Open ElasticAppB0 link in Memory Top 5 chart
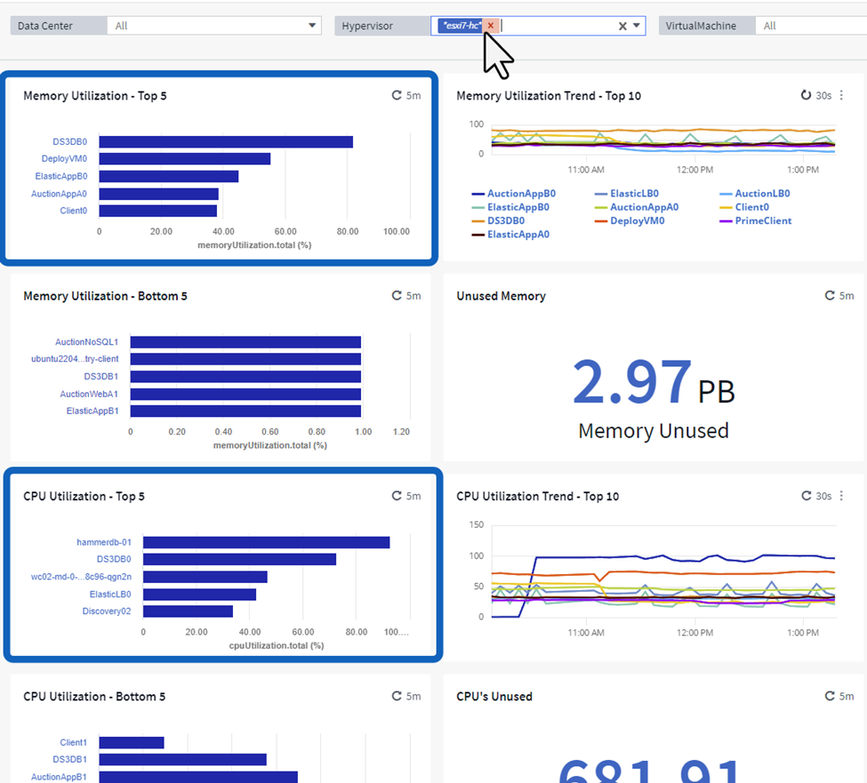 [61, 176]
